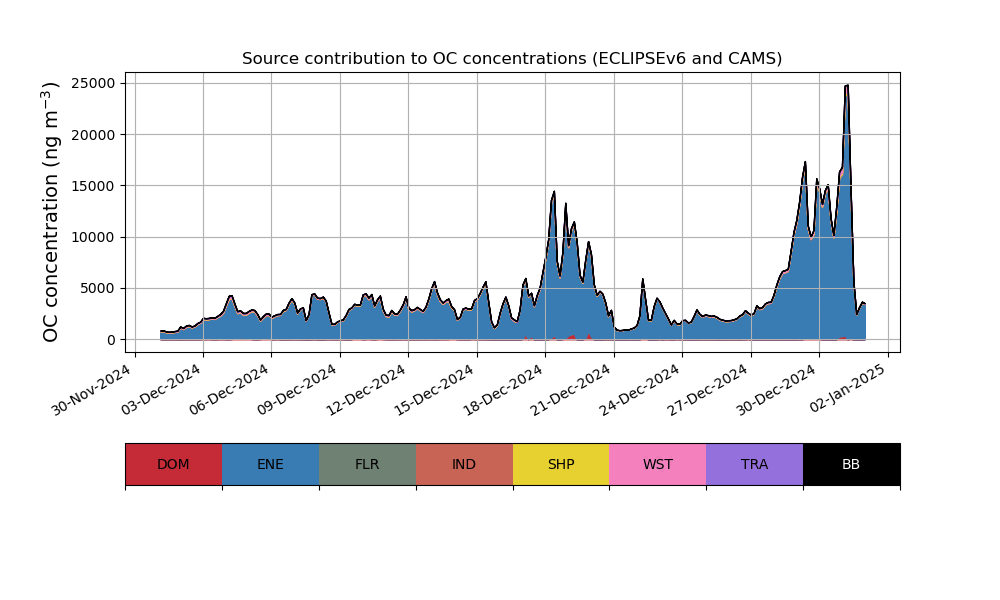The image size is (1000, 600).
Task: Click the gray-green FLR legend swatch
Action: point(367,464)
